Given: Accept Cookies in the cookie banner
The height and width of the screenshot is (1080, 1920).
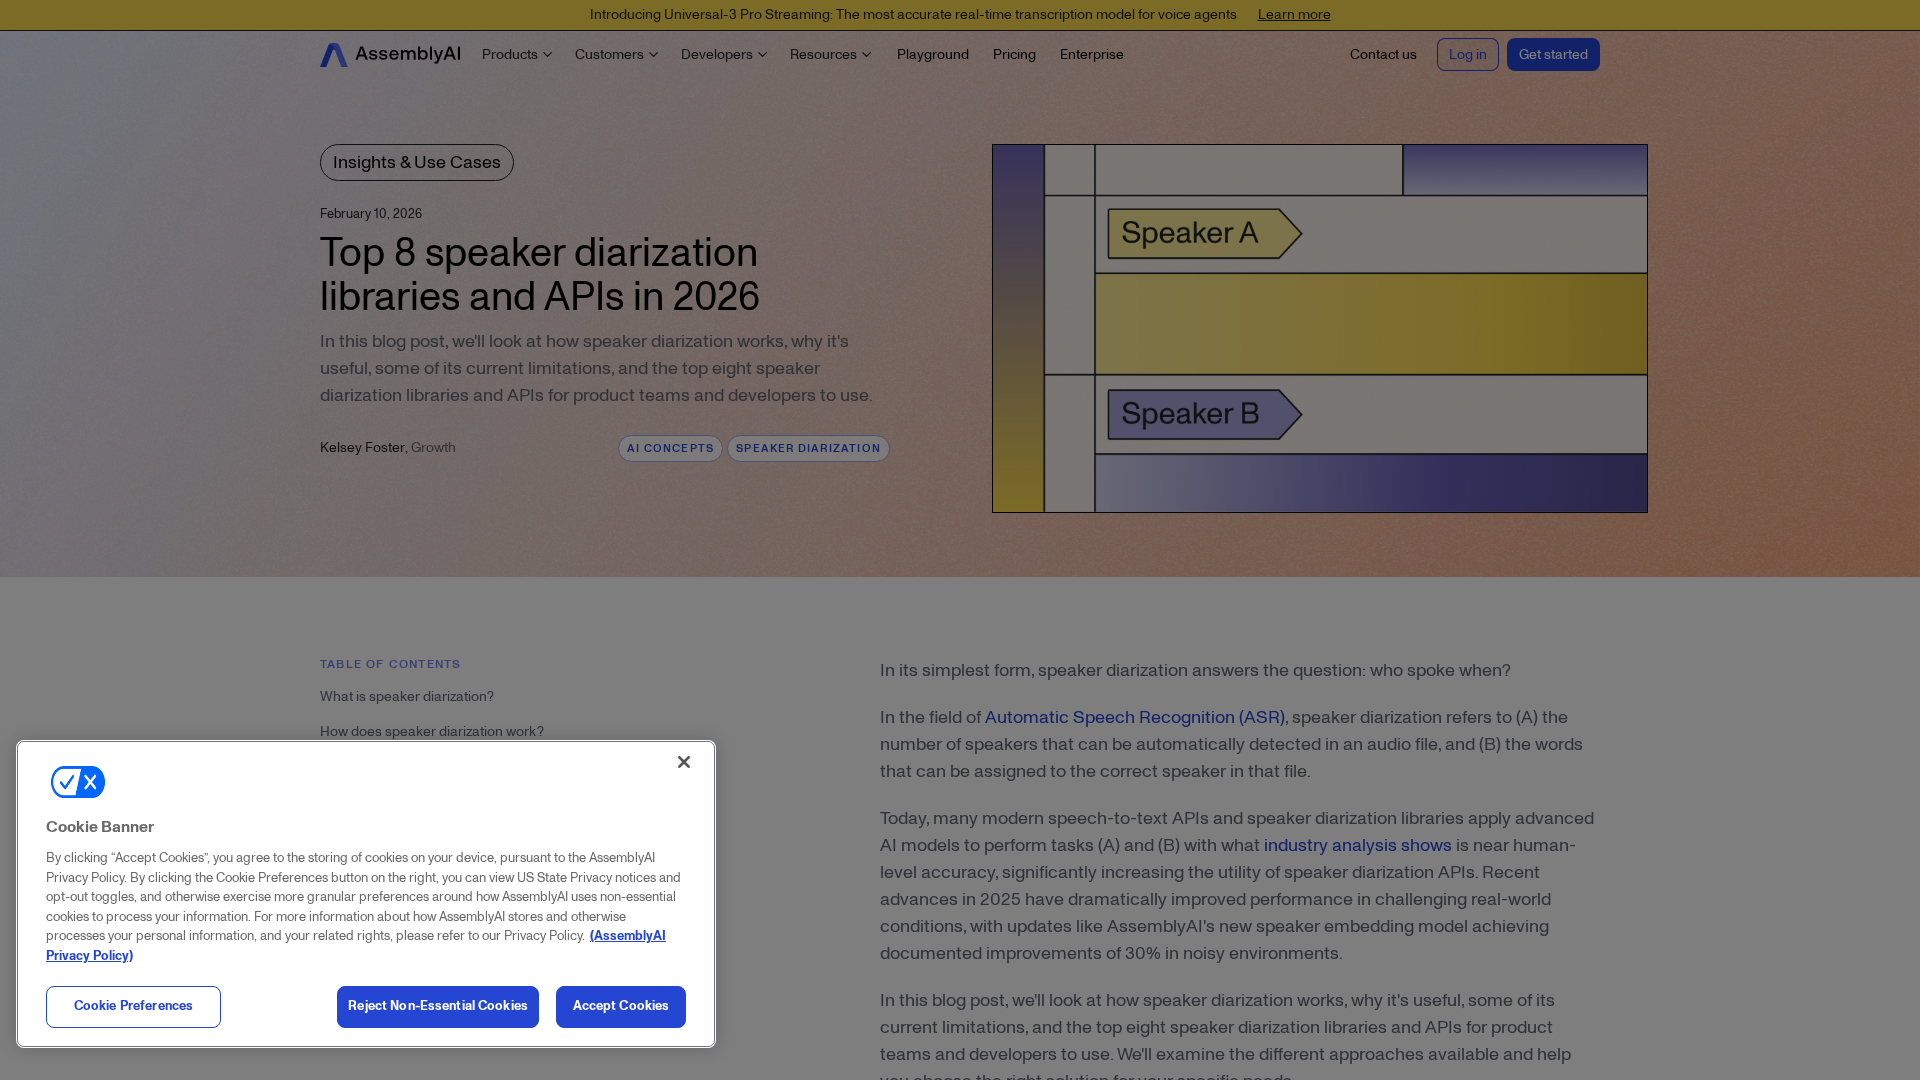Looking at the screenshot, I should [620, 1007].
